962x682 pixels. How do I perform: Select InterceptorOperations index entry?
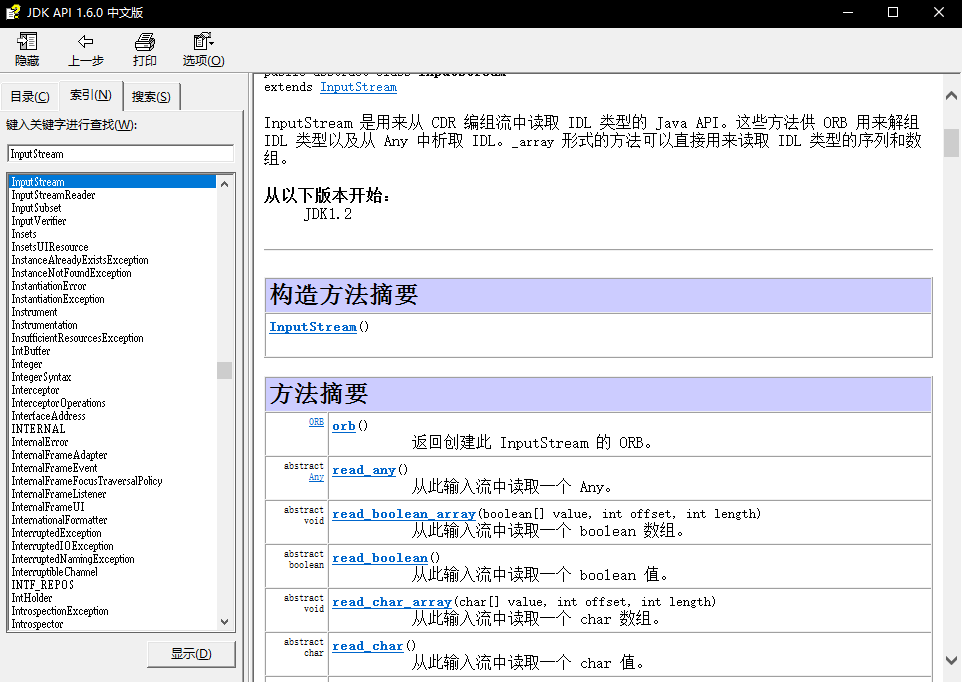[58, 403]
